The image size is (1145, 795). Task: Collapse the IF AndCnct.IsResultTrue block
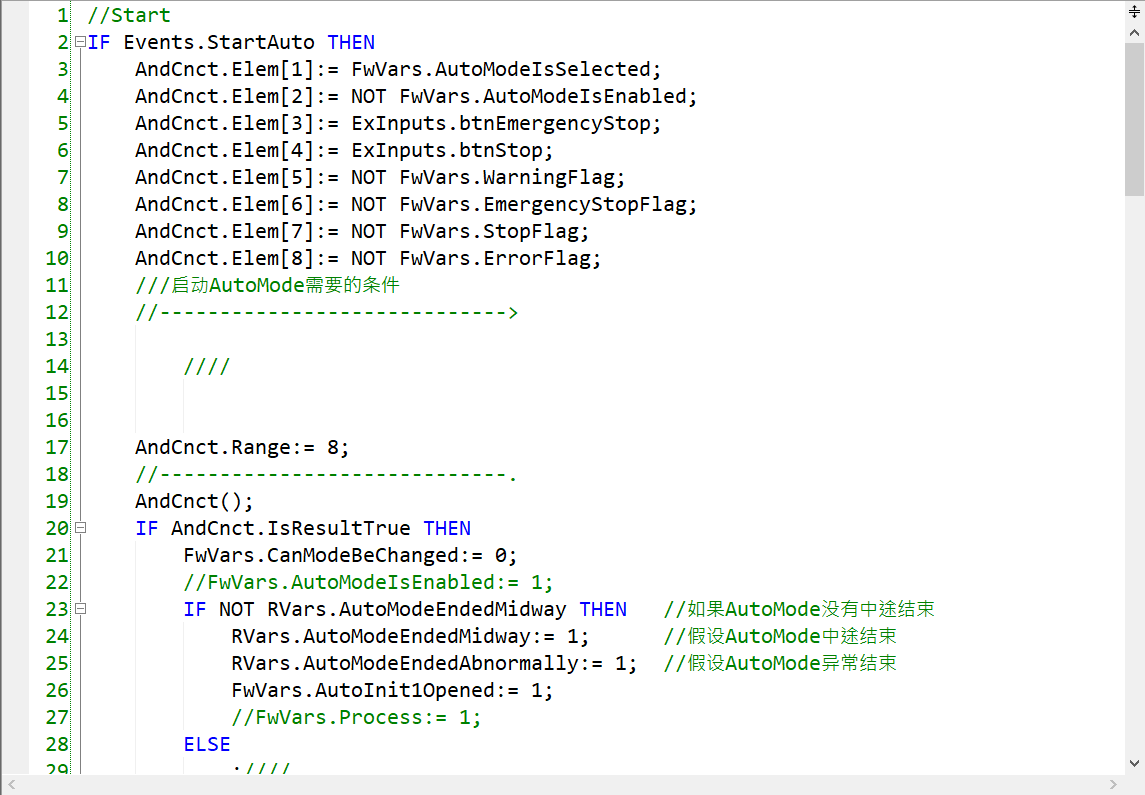click(80, 528)
